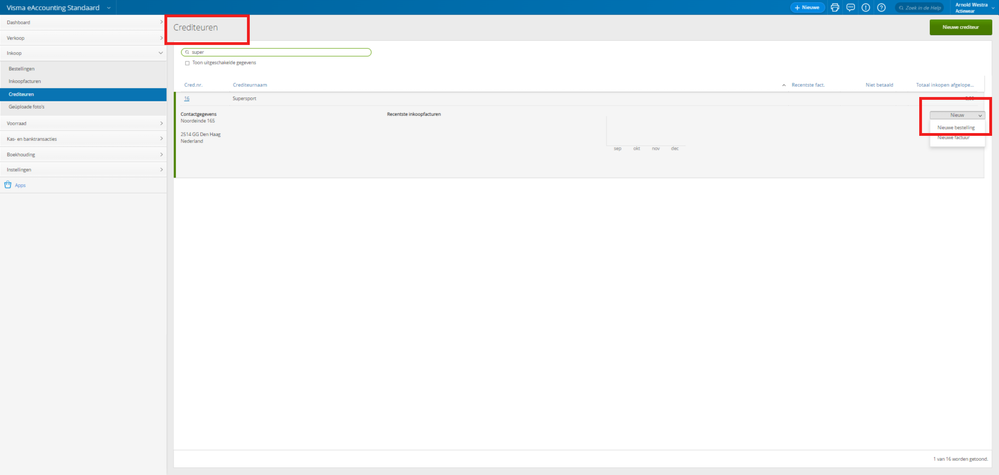
Task: Open Visma eAccounting Standaard dropdown
Action: click(x=59, y=8)
